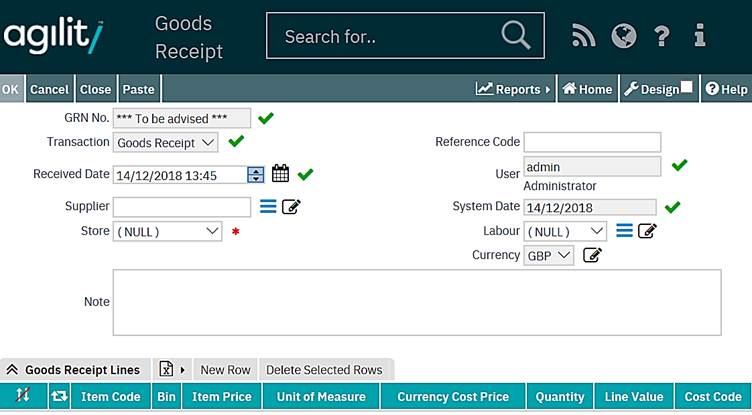Go to Home from the toolbar
The image size is (752, 415).
click(x=587, y=89)
